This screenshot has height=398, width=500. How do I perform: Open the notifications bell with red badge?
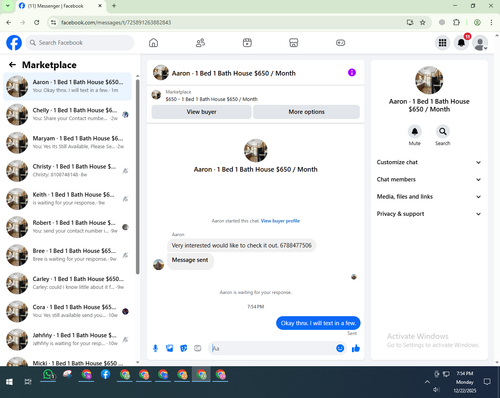[x=461, y=43]
